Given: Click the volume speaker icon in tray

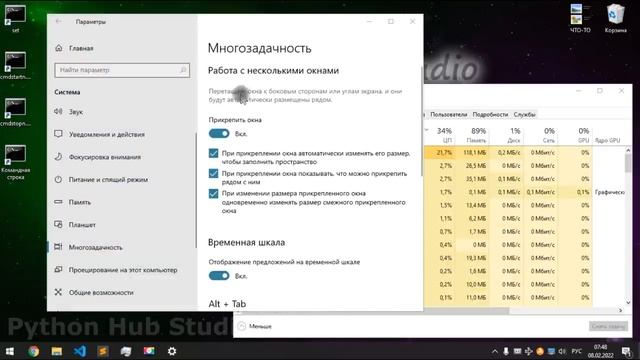Looking at the screenshot, I should tap(562, 351).
